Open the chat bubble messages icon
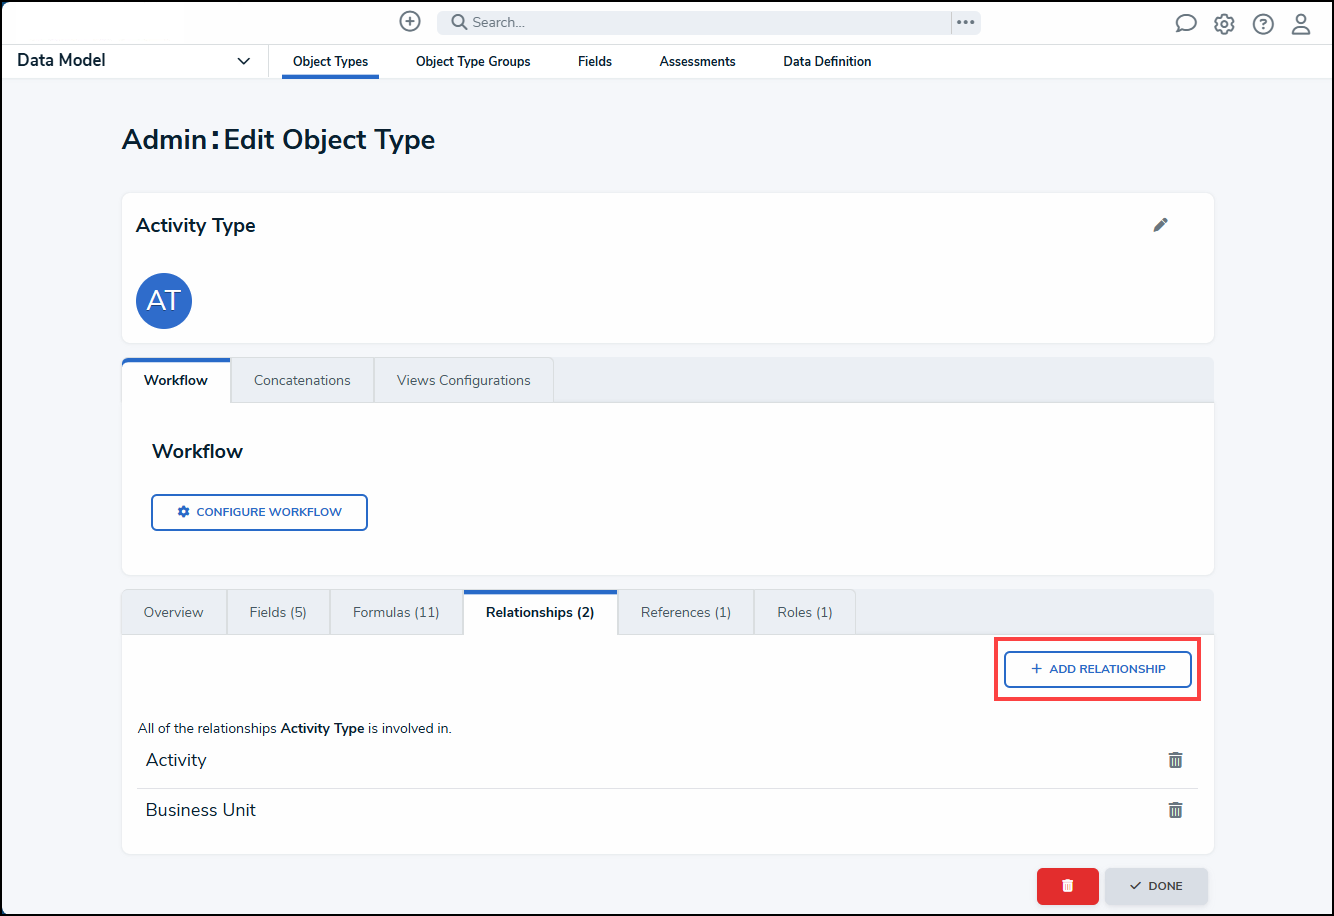This screenshot has width=1334, height=916. click(x=1186, y=24)
